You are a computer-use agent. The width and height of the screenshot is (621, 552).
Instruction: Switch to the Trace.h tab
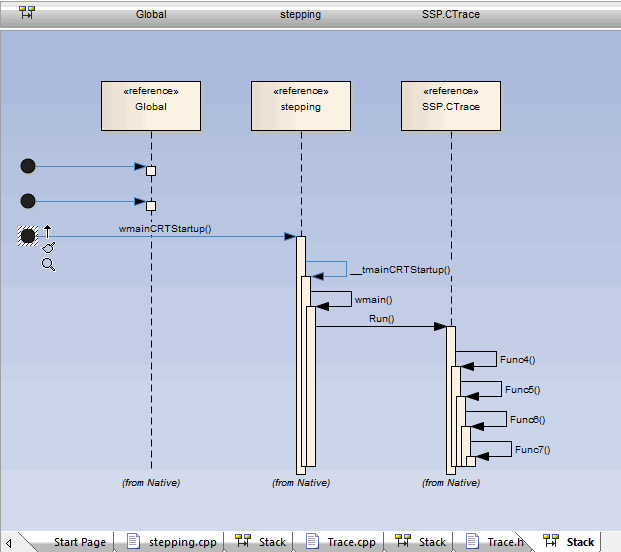click(x=505, y=542)
